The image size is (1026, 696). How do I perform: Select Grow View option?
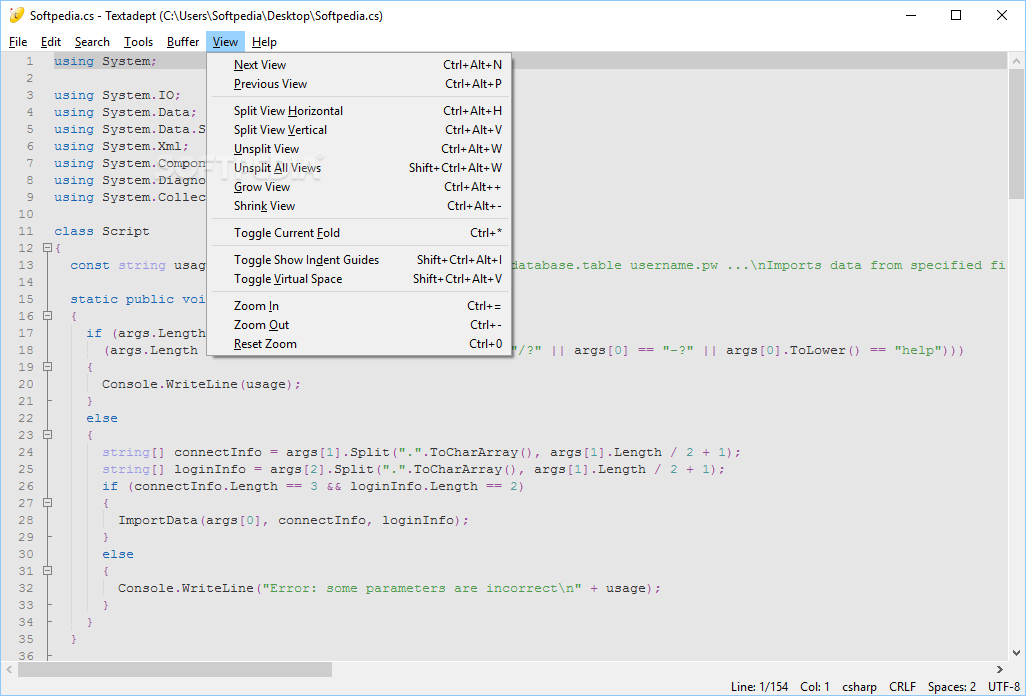click(359, 186)
